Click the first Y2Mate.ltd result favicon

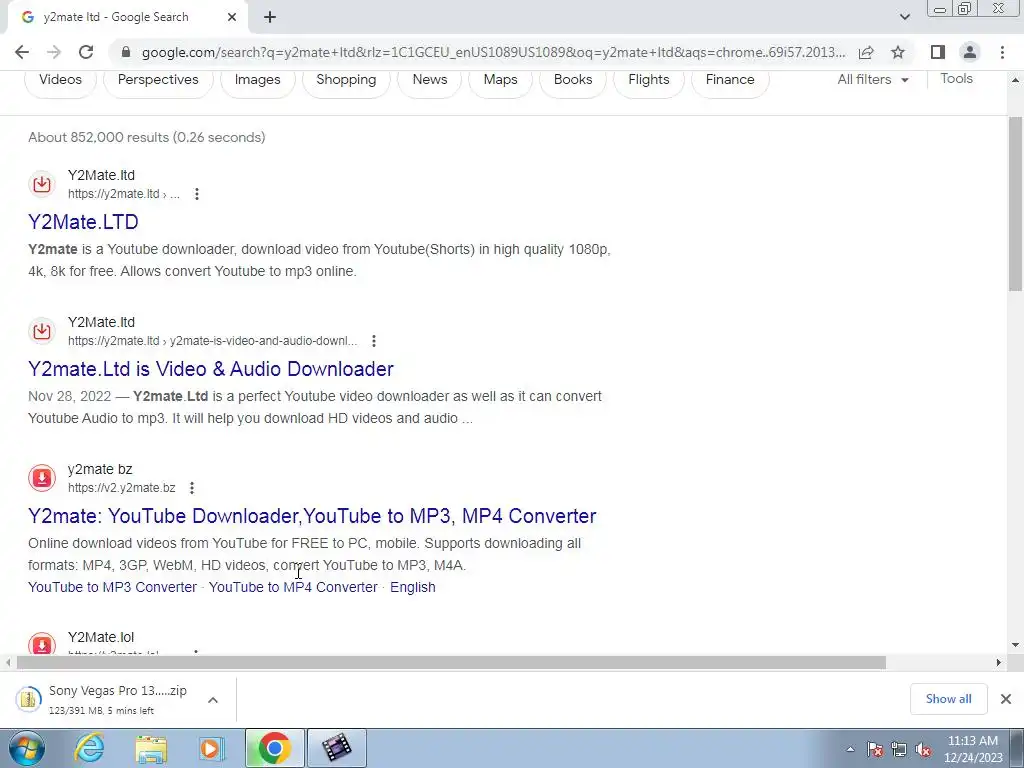coord(42,184)
